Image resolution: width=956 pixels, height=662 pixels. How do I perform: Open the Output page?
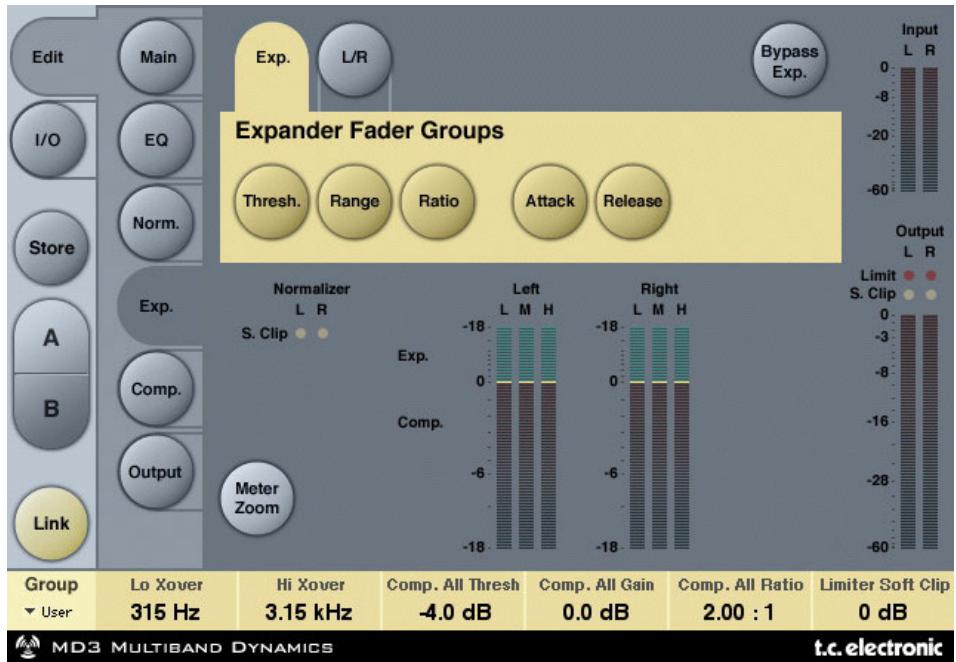tap(155, 472)
